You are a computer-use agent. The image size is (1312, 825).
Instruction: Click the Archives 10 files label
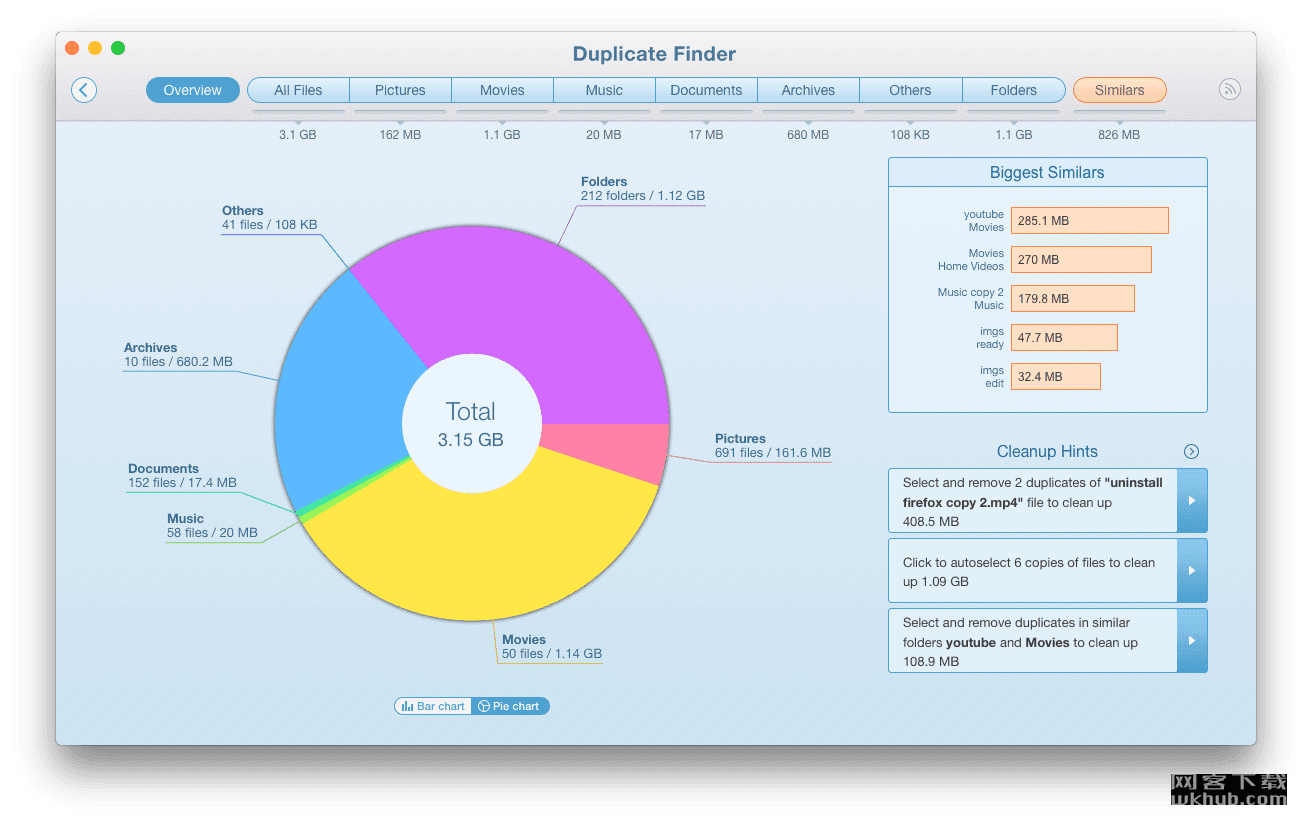tap(178, 355)
